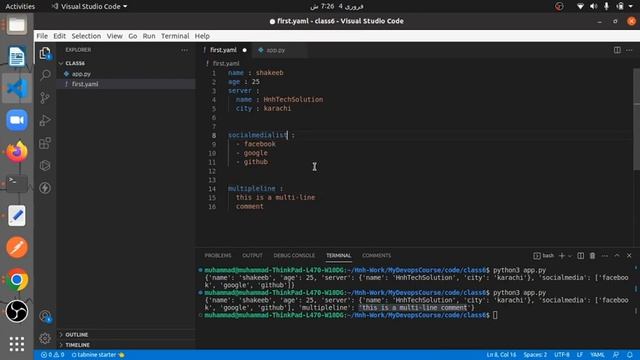Click Activities in the top bar
Viewport: 640px width, 360px height.
pyautogui.click(x=20, y=6)
